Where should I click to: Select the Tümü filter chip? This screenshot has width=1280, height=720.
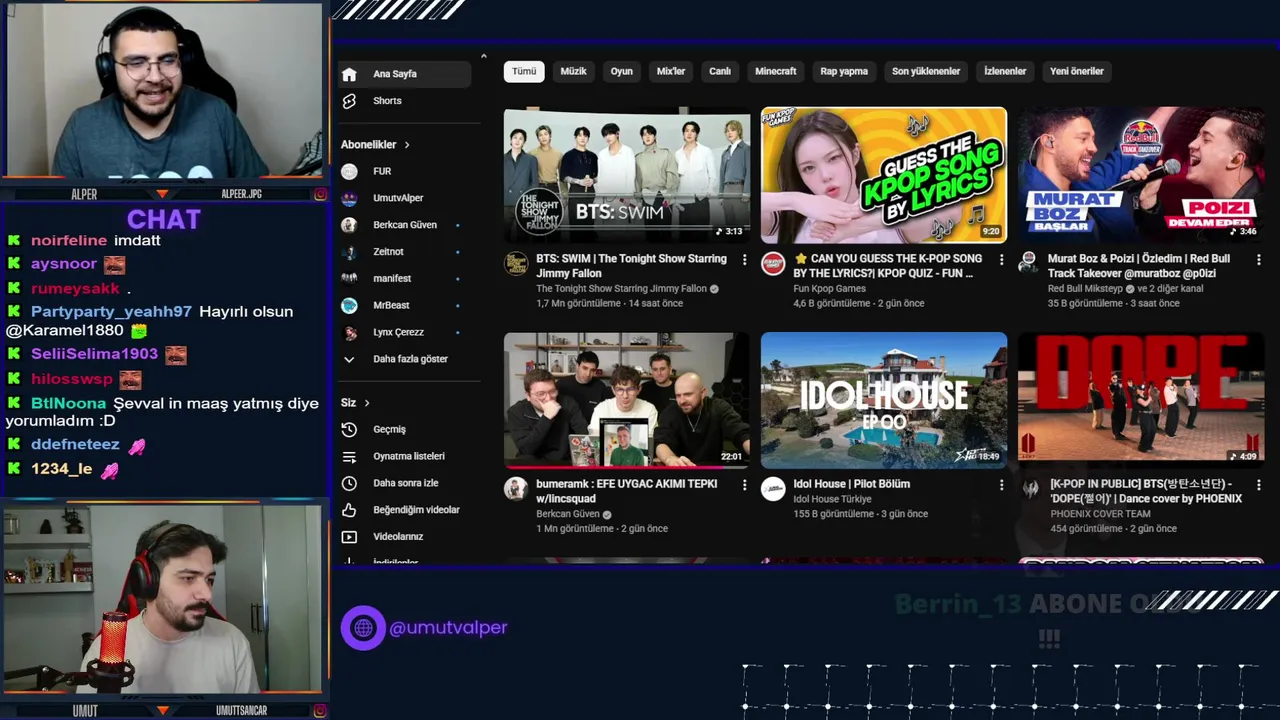click(524, 72)
